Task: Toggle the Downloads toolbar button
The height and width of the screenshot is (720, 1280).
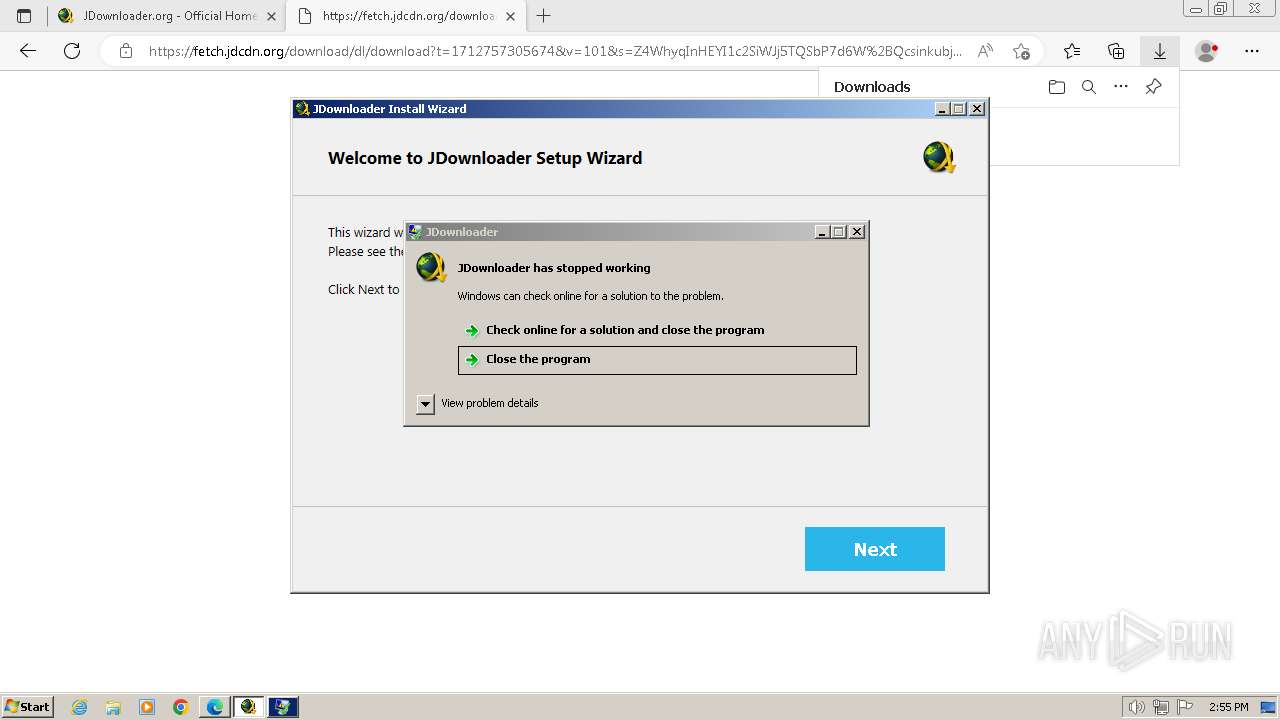Action: pyautogui.click(x=1159, y=51)
